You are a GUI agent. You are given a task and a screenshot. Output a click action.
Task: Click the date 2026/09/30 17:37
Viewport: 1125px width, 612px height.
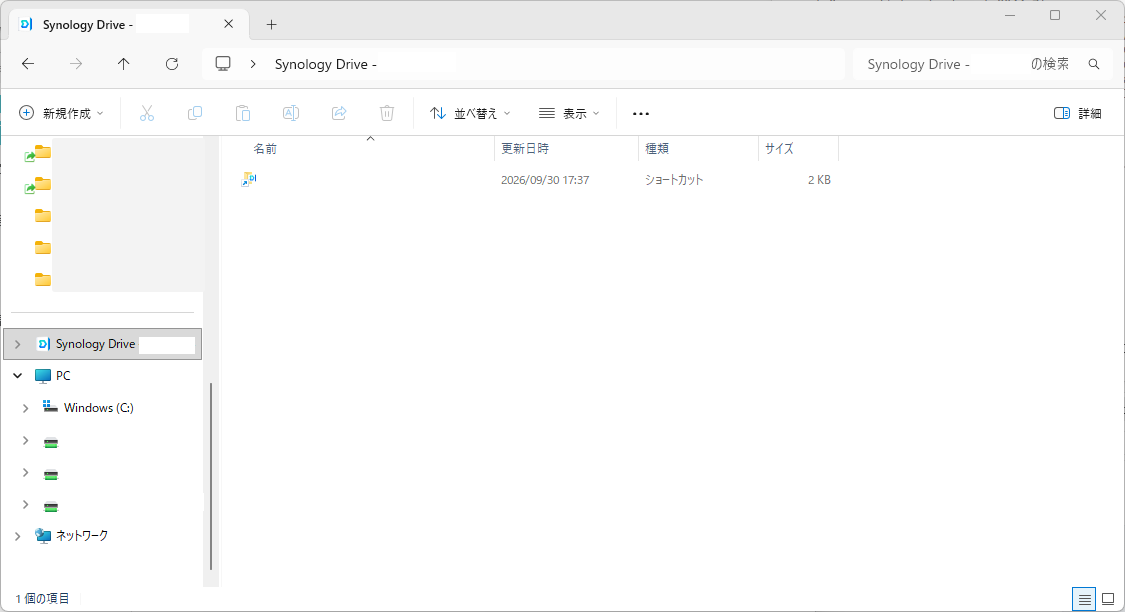pos(545,180)
